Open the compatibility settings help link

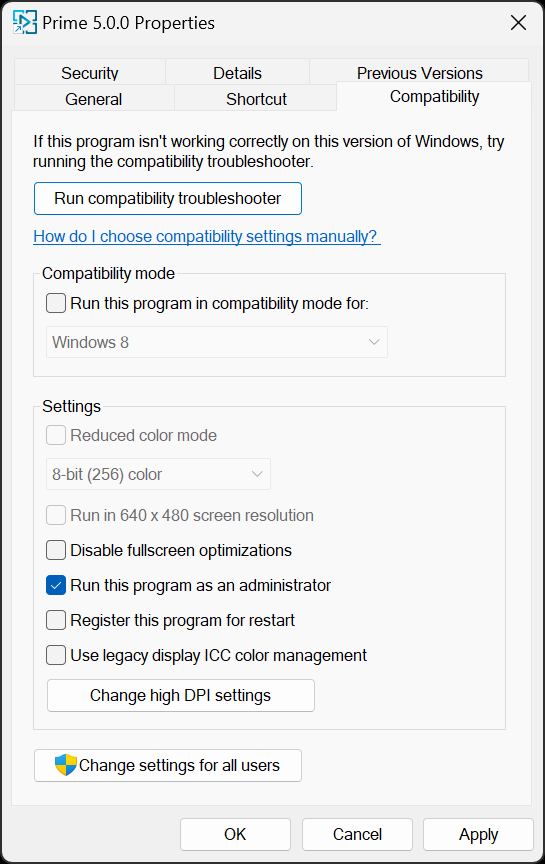[x=207, y=236]
